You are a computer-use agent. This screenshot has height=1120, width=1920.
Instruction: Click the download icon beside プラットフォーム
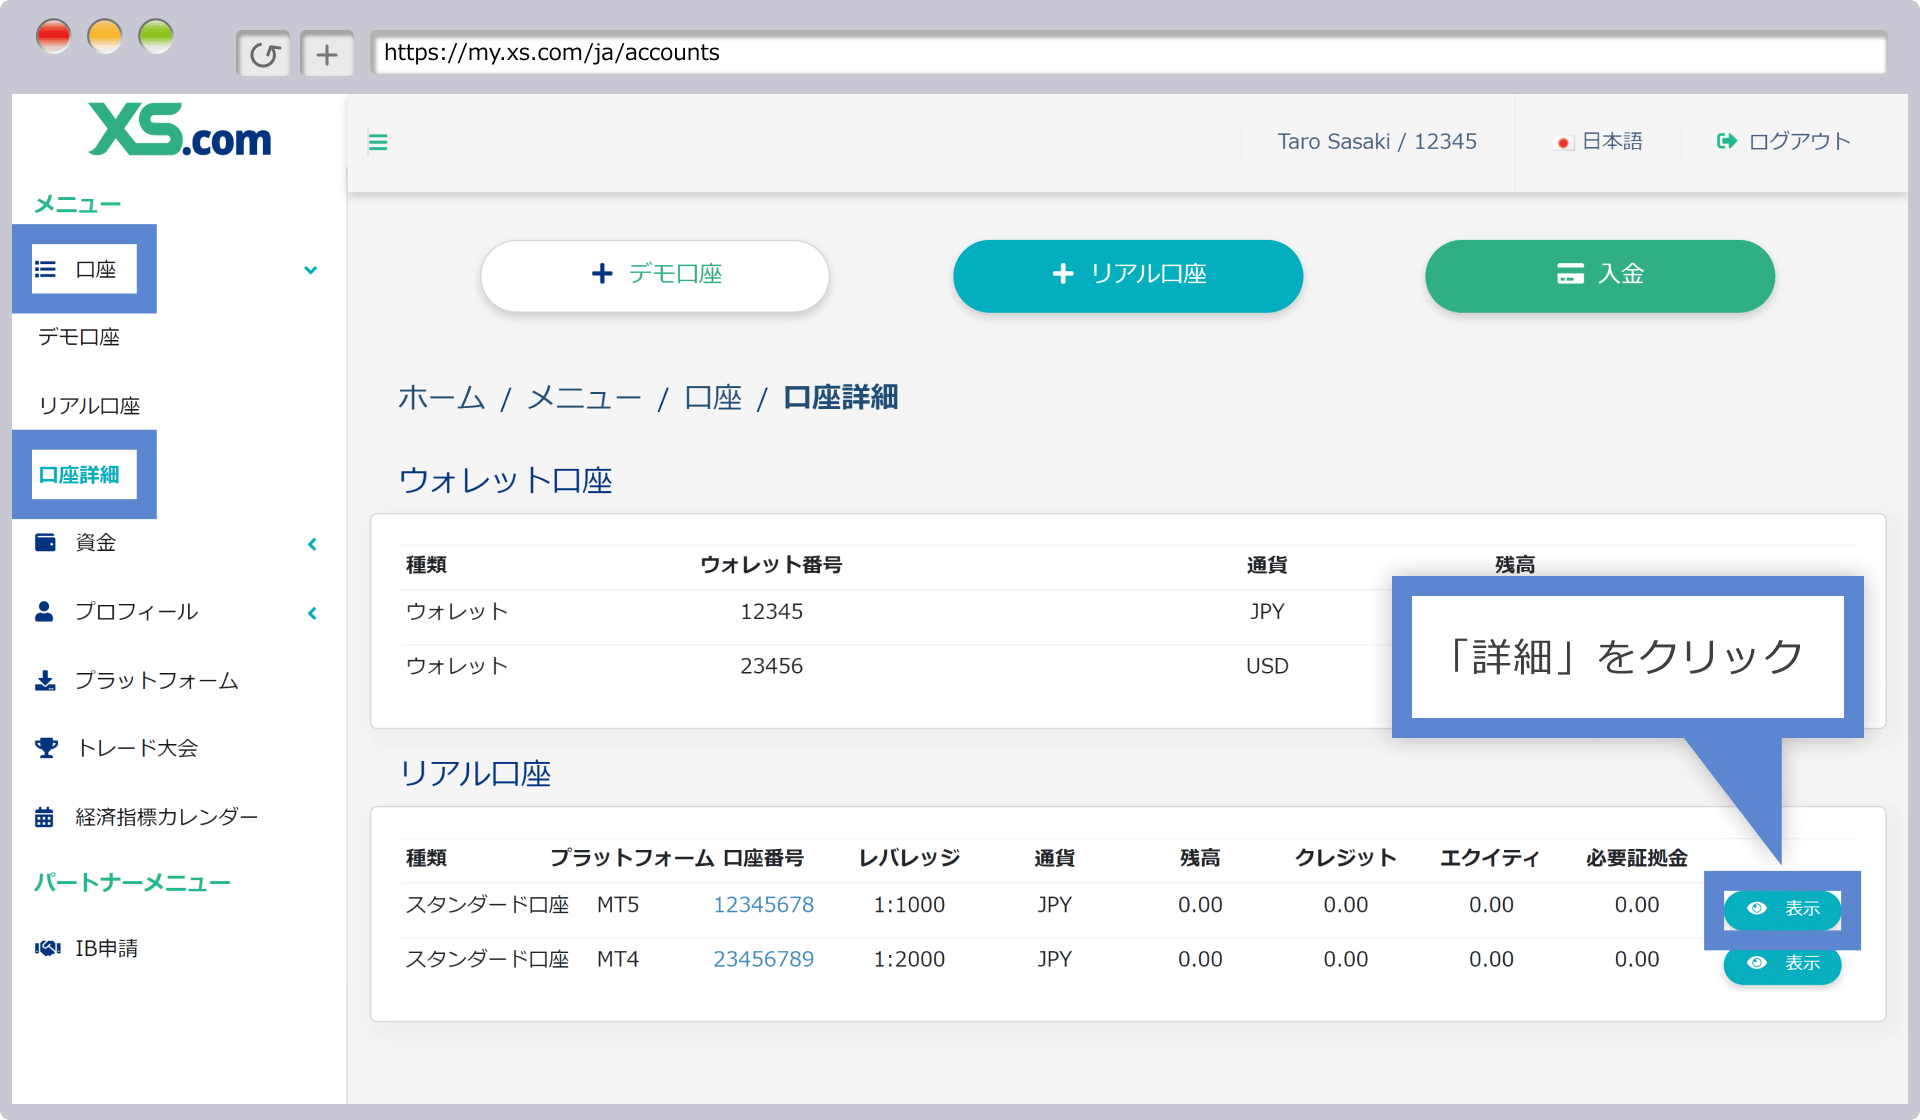[45, 680]
